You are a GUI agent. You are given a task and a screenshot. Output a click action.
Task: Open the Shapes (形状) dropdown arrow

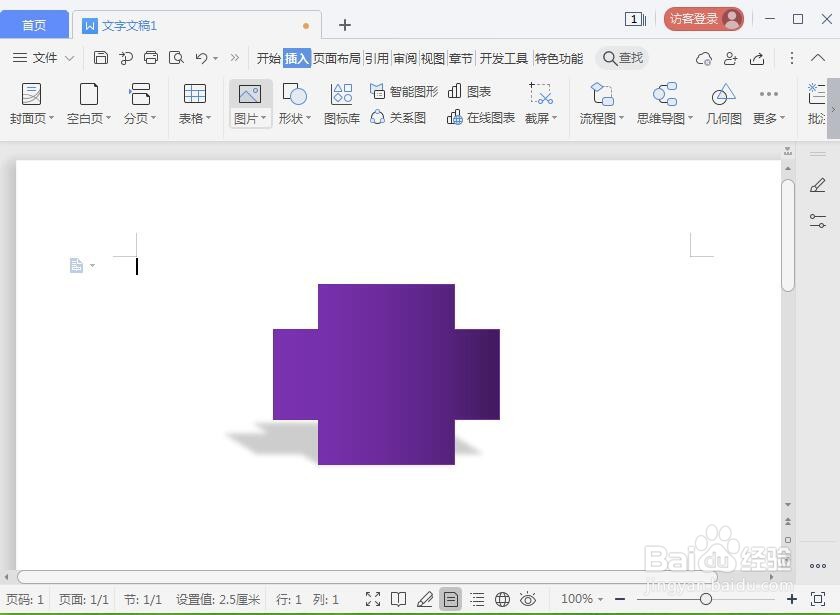pos(309,117)
